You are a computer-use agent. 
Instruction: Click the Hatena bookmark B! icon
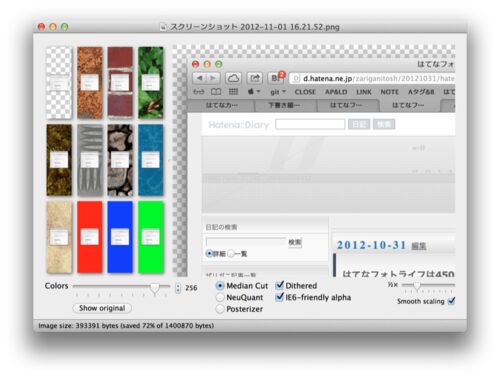276,78
